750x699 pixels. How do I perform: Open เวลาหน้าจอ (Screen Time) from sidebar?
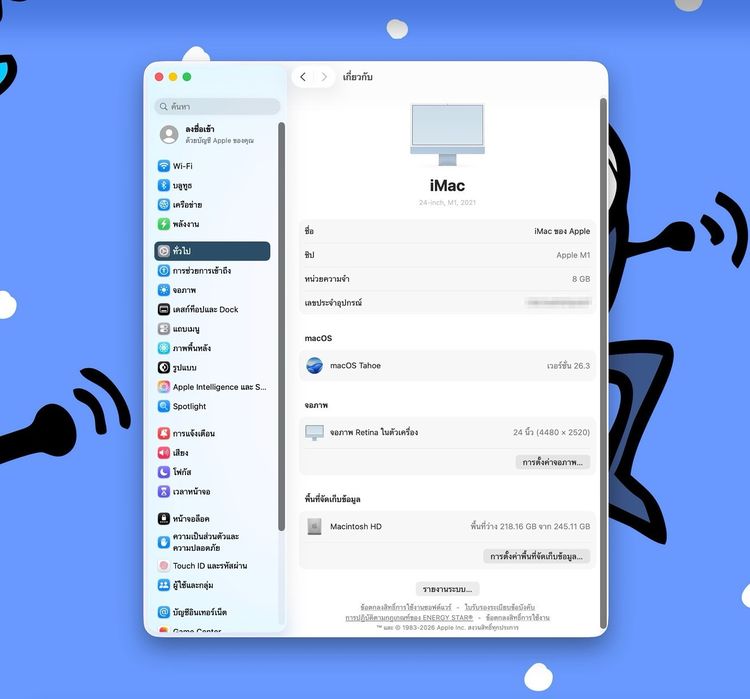pyautogui.click(x=191, y=491)
